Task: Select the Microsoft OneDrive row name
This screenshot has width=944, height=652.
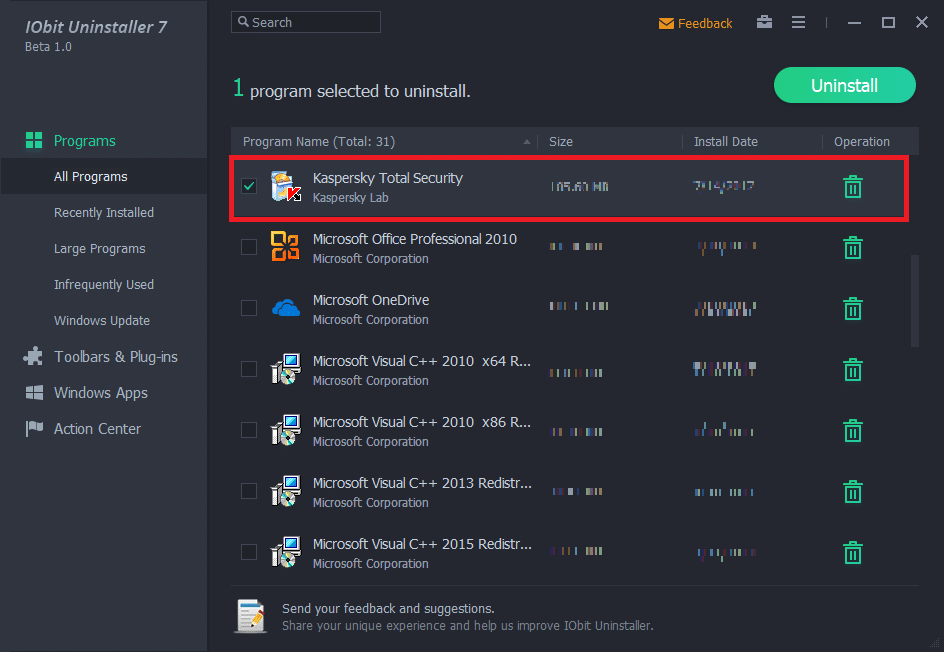Action: 371,300
